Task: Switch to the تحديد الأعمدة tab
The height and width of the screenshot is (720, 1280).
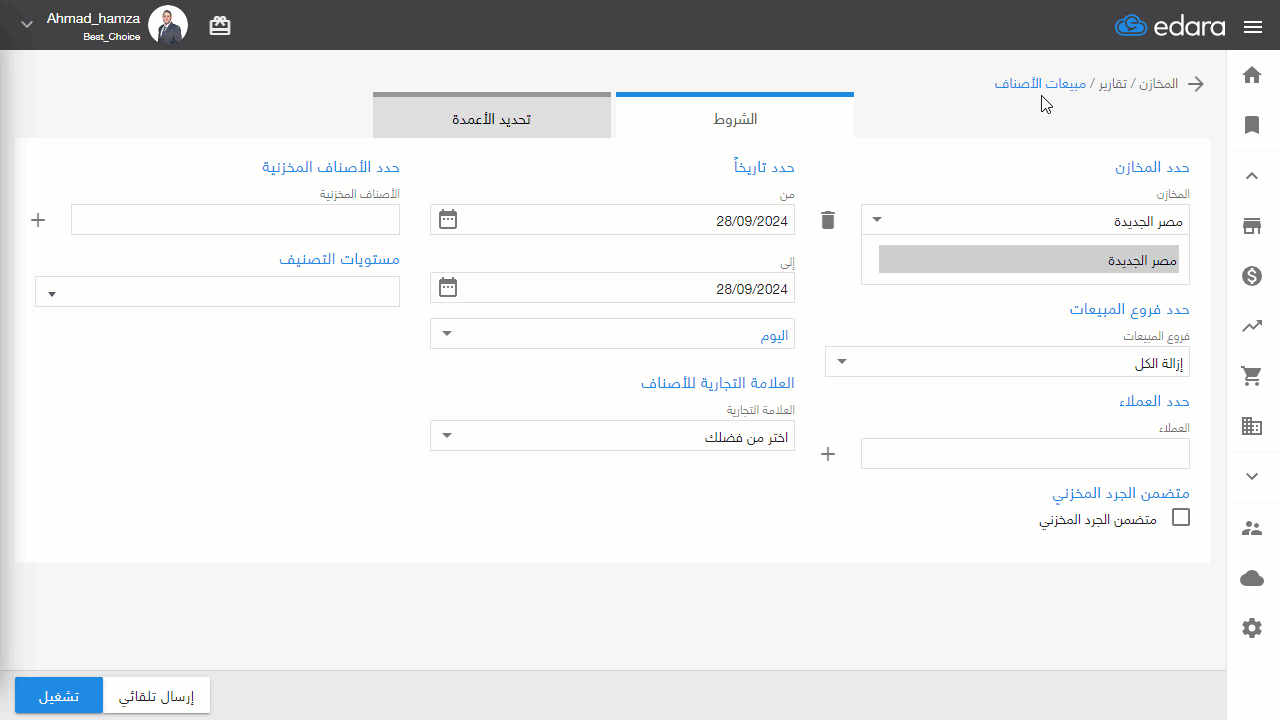Action: click(x=492, y=116)
